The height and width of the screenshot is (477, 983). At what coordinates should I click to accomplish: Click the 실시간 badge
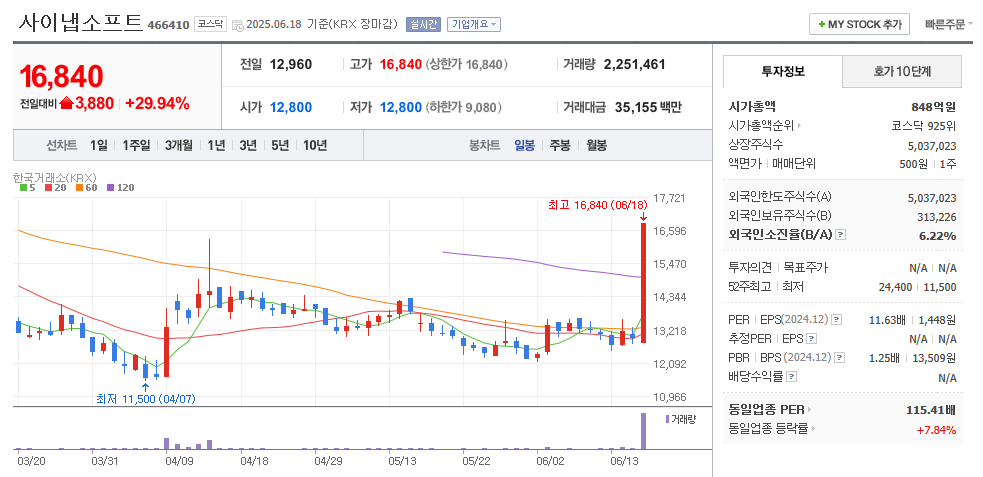[424, 24]
